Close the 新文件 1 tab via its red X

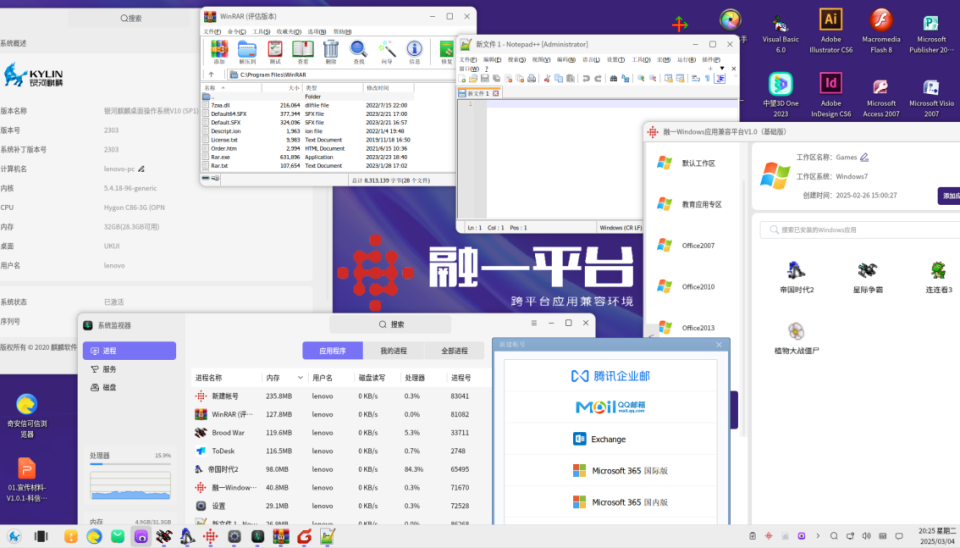[496, 94]
